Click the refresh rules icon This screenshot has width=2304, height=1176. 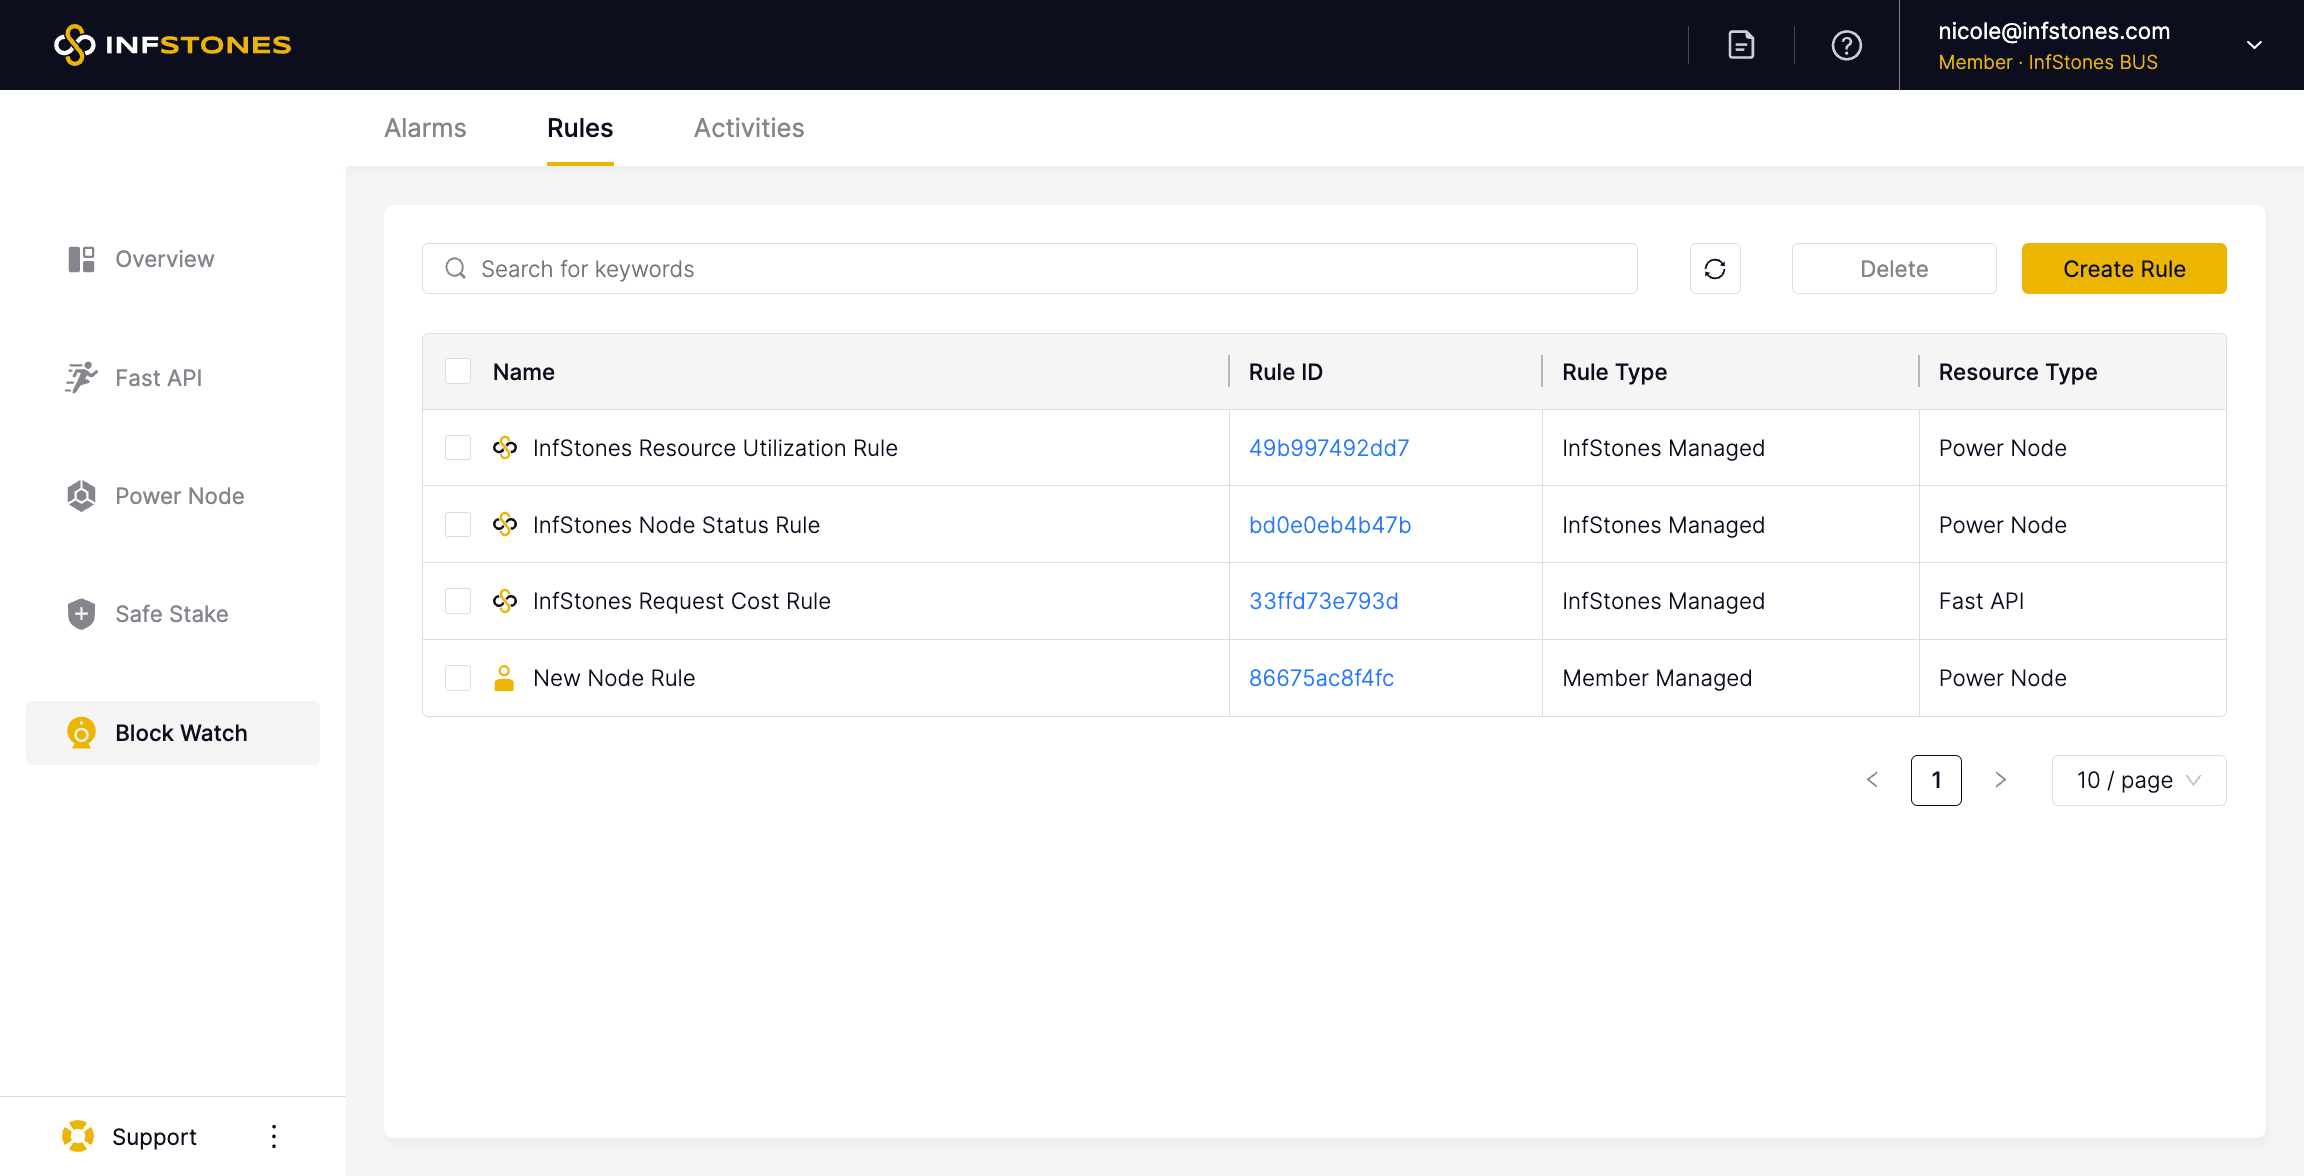pyautogui.click(x=1715, y=269)
